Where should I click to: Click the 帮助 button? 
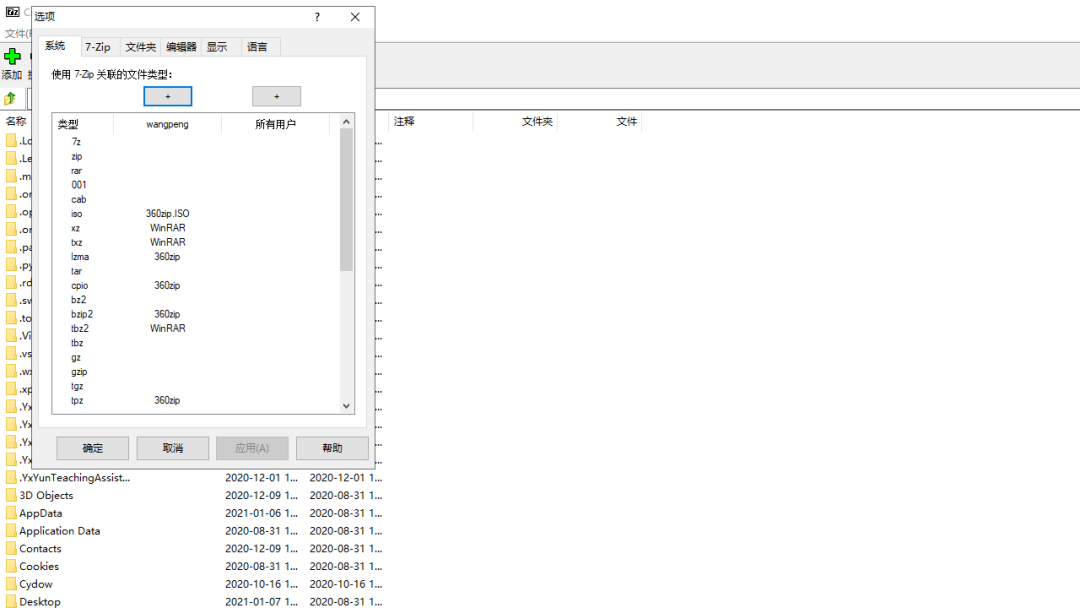click(332, 448)
